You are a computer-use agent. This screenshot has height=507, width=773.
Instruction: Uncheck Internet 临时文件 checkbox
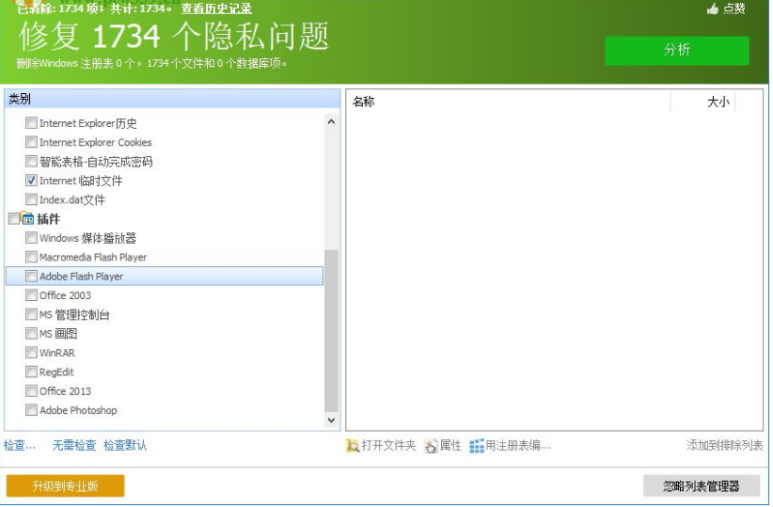(31, 181)
